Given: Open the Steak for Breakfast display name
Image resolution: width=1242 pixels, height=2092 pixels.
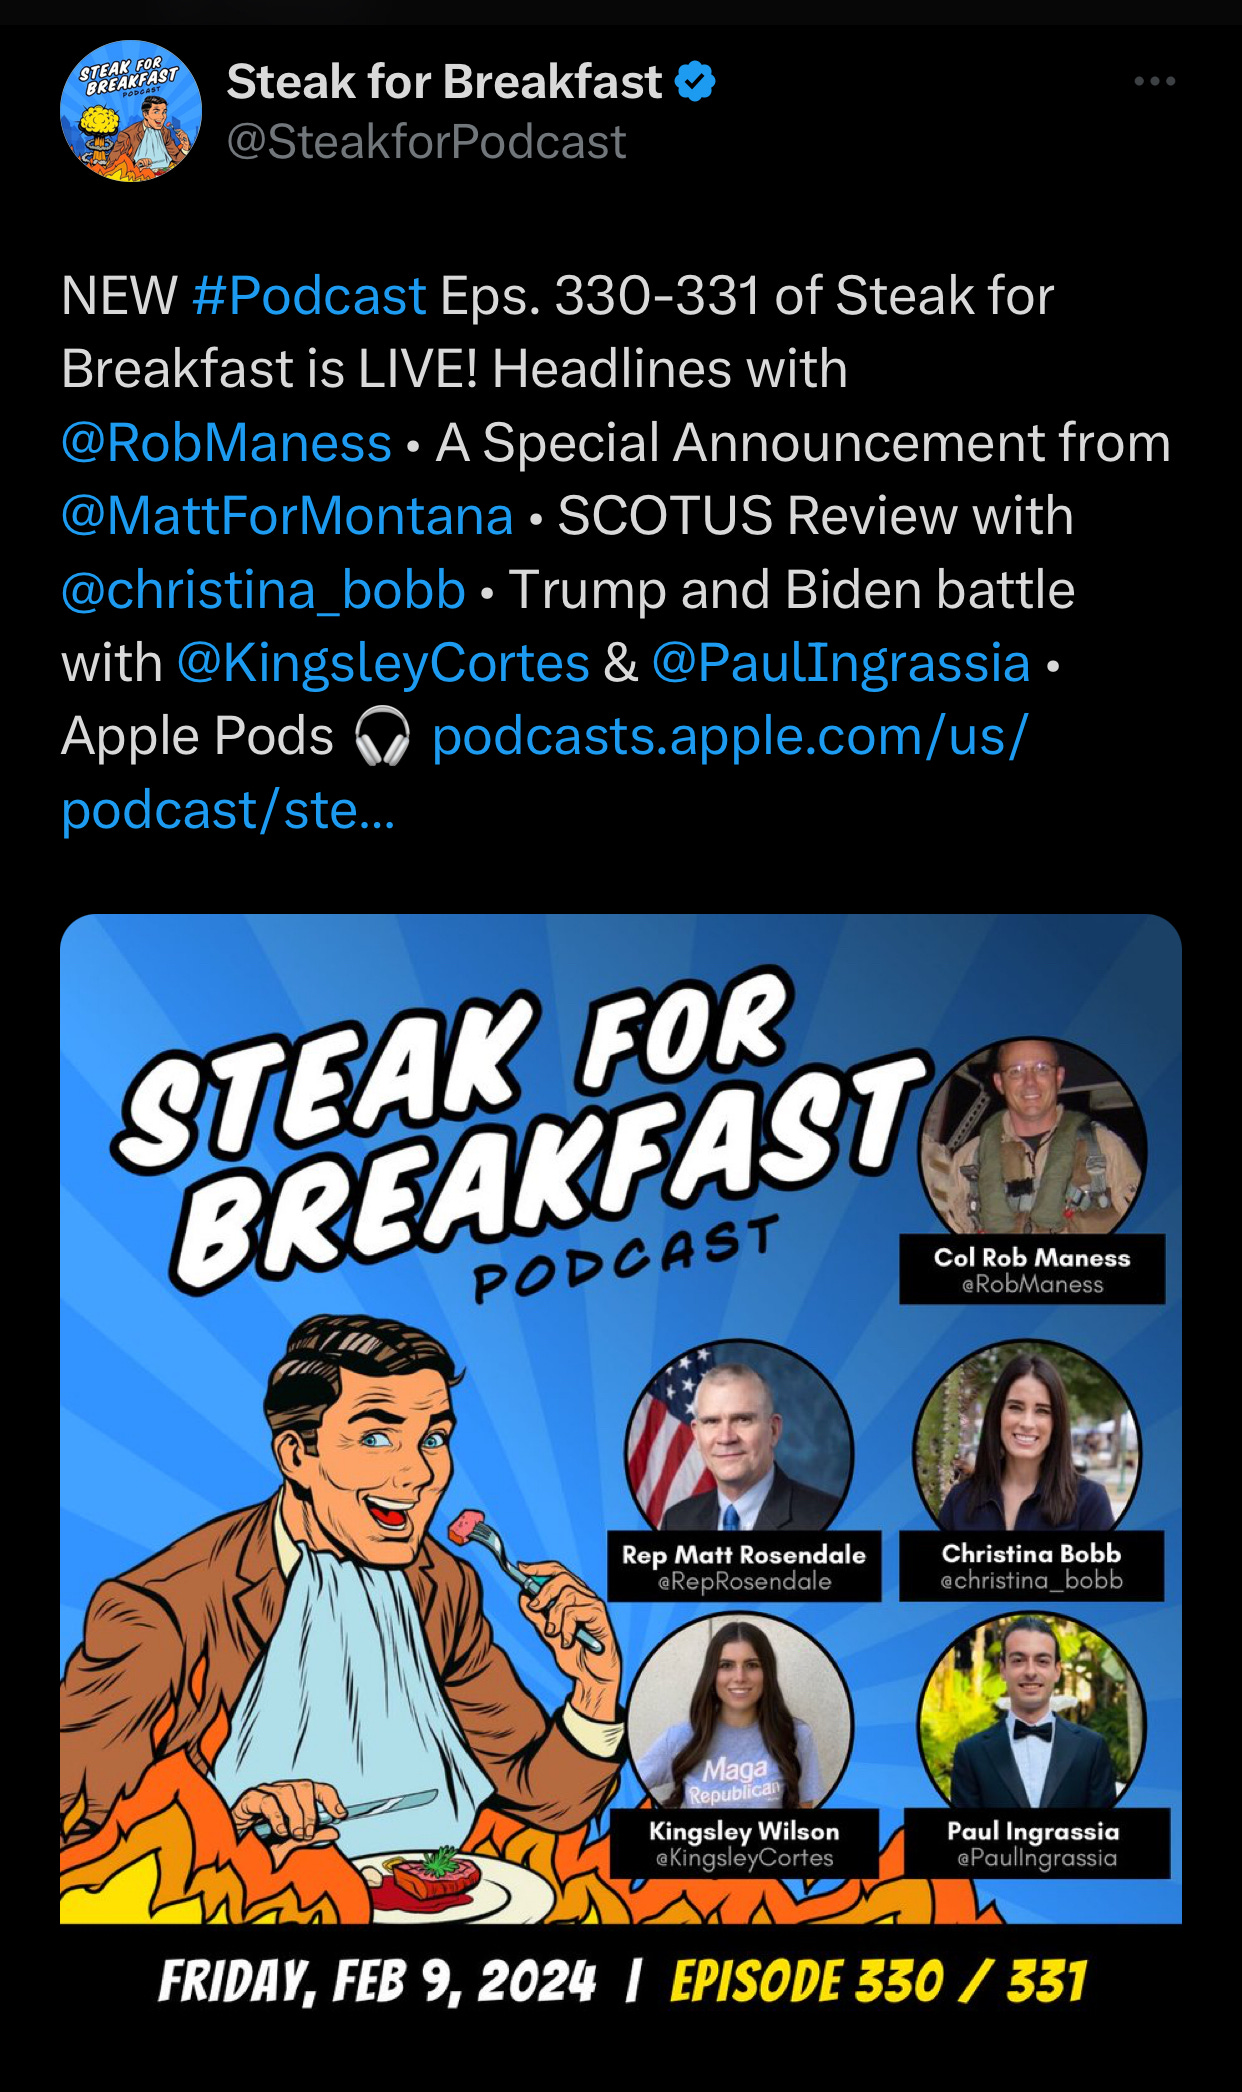Looking at the screenshot, I should [444, 82].
